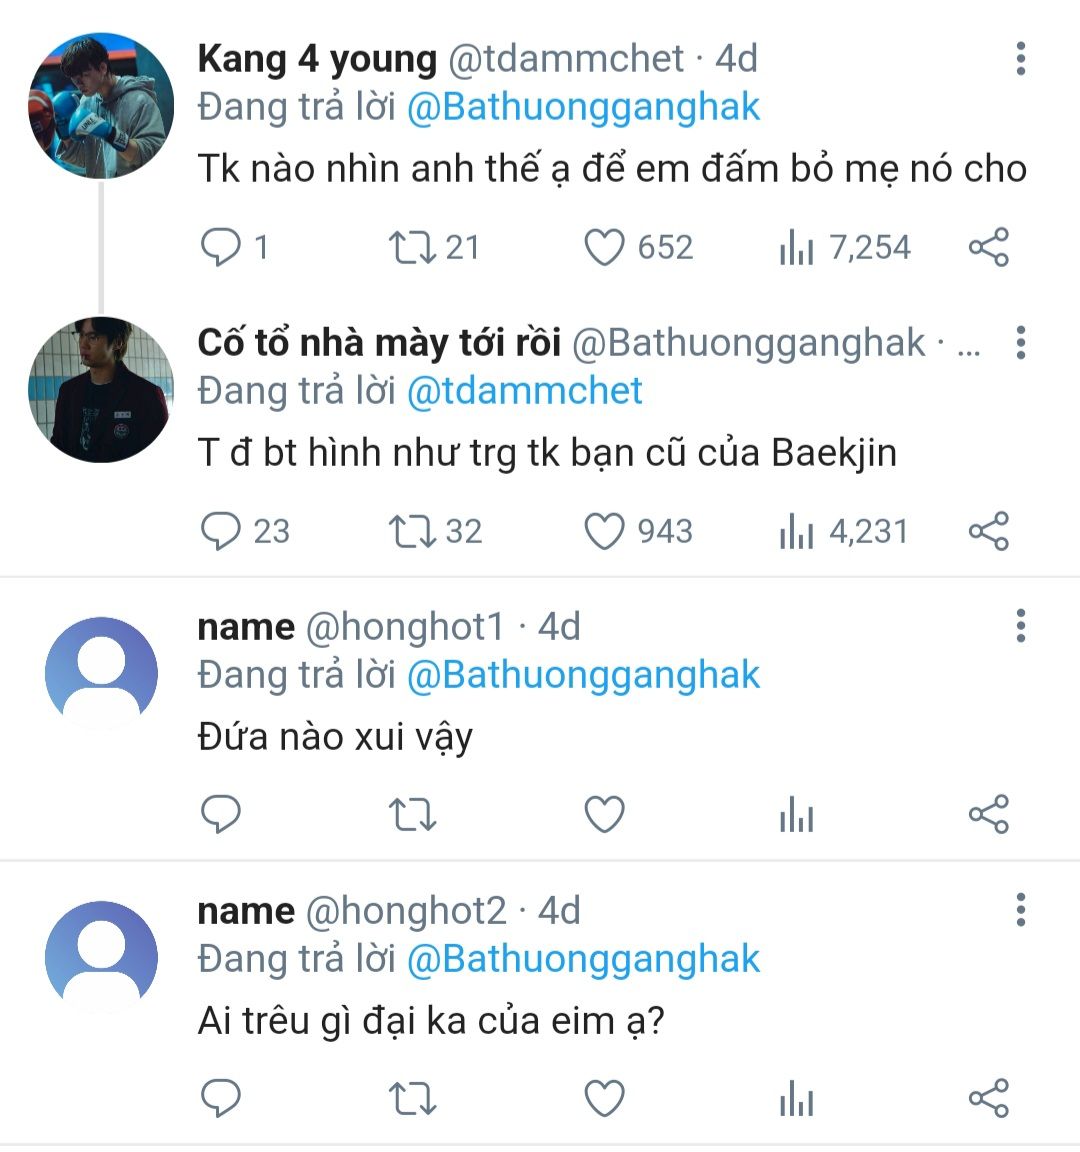Open @Bathuongganghak mention in @honghot2's reply
1080x1152 pixels.
coord(583,959)
